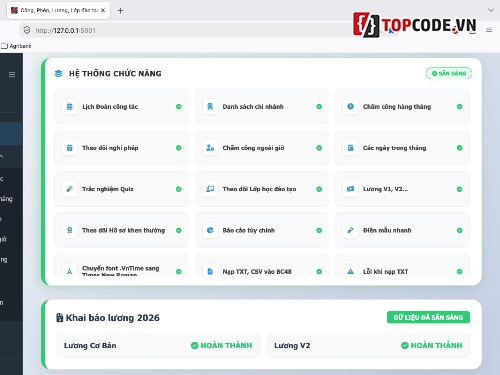Close the current browser tab
This screenshot has width=500, height=375.
click(x=103, y=10)
